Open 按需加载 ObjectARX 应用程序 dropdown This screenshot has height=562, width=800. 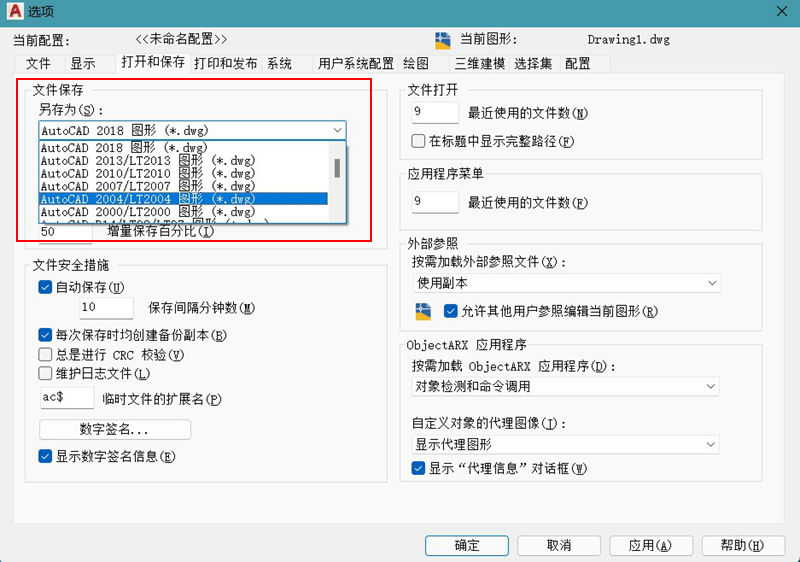pos(565,387)
